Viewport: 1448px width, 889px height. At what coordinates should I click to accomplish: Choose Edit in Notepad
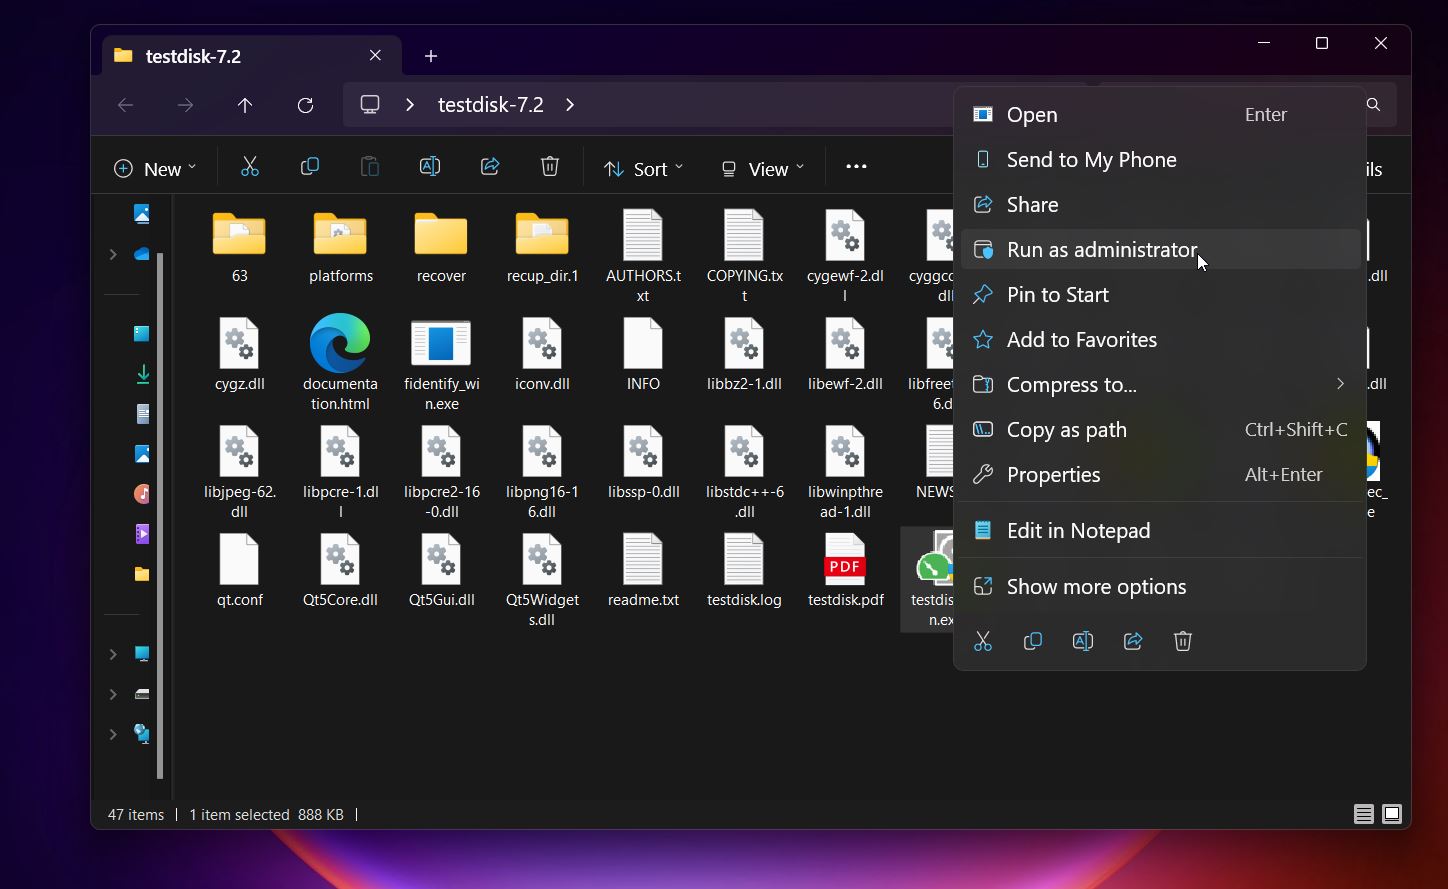click(x=1160, y=530)
